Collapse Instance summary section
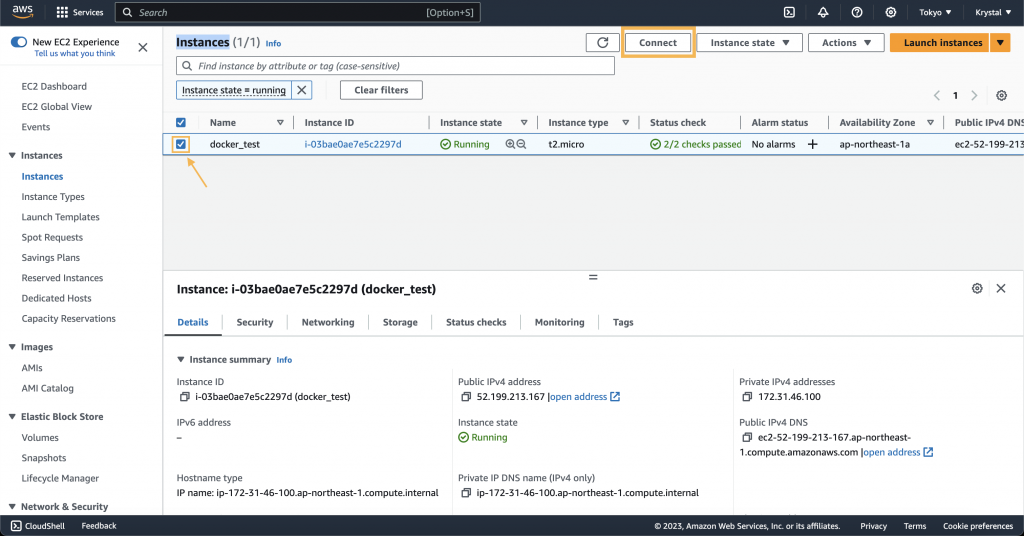Image resolution: width=1024 pixels, height=536 pixels. tap(181, 360)
